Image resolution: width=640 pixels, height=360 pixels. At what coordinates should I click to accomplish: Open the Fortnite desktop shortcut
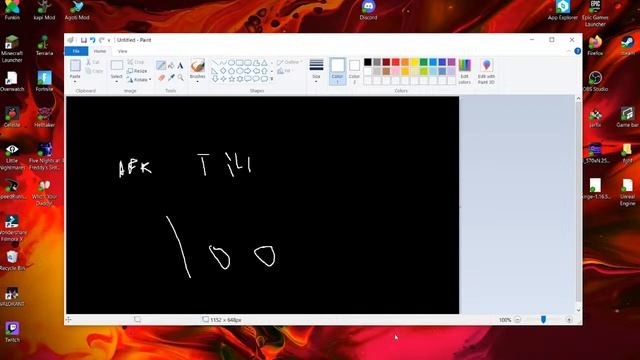44,81
